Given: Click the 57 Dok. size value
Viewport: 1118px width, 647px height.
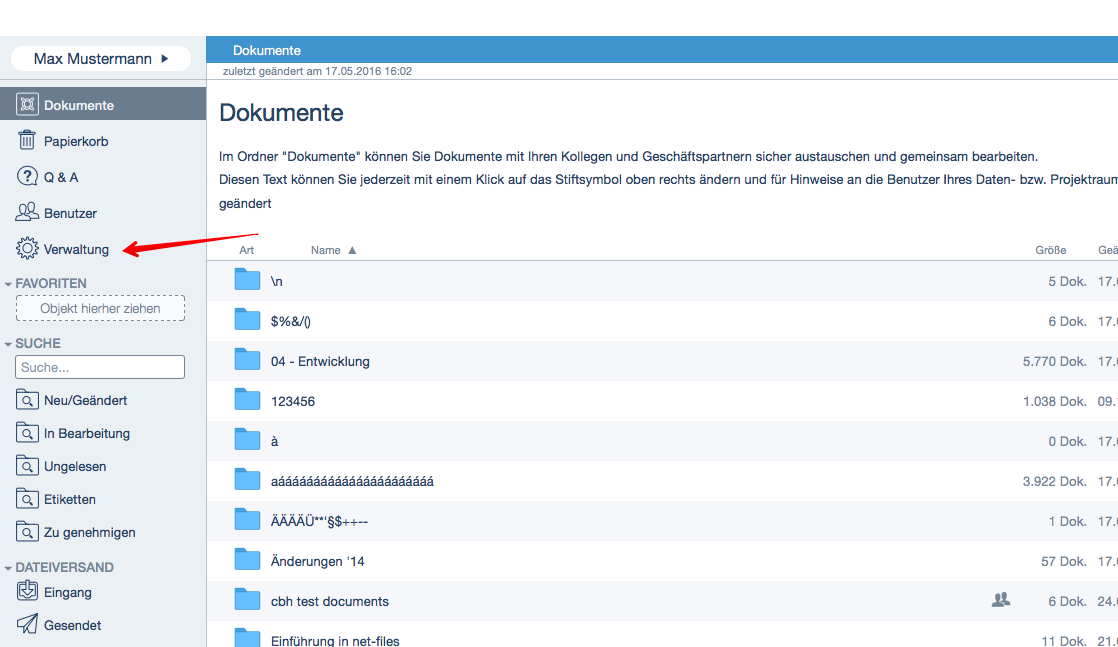Looking at the screenshot, I should coord(1064,561).
